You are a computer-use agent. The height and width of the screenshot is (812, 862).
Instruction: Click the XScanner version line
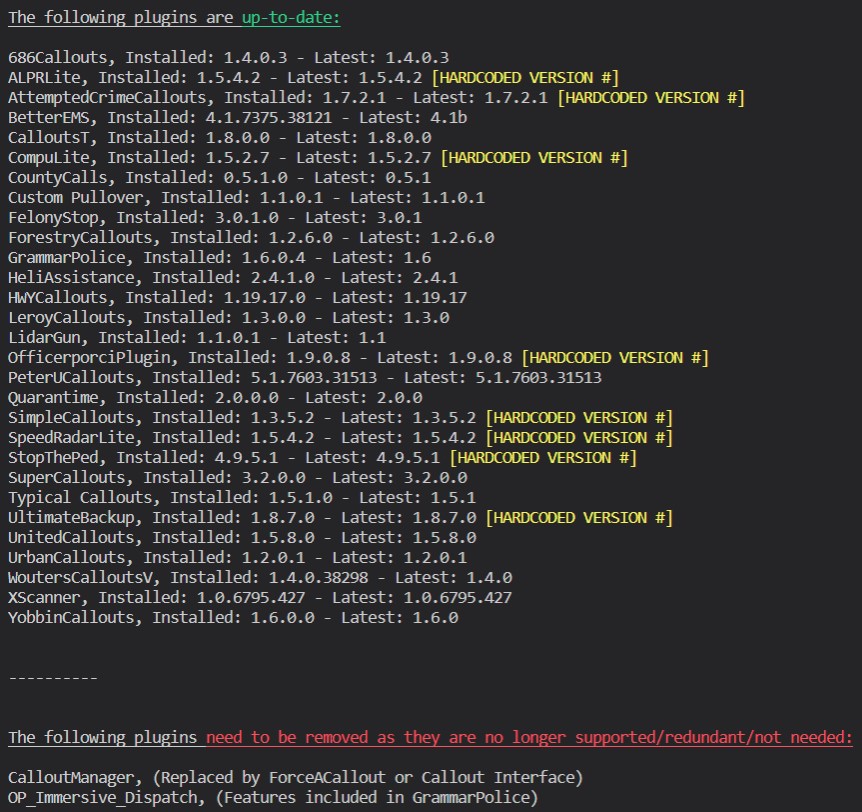(260, 597)
